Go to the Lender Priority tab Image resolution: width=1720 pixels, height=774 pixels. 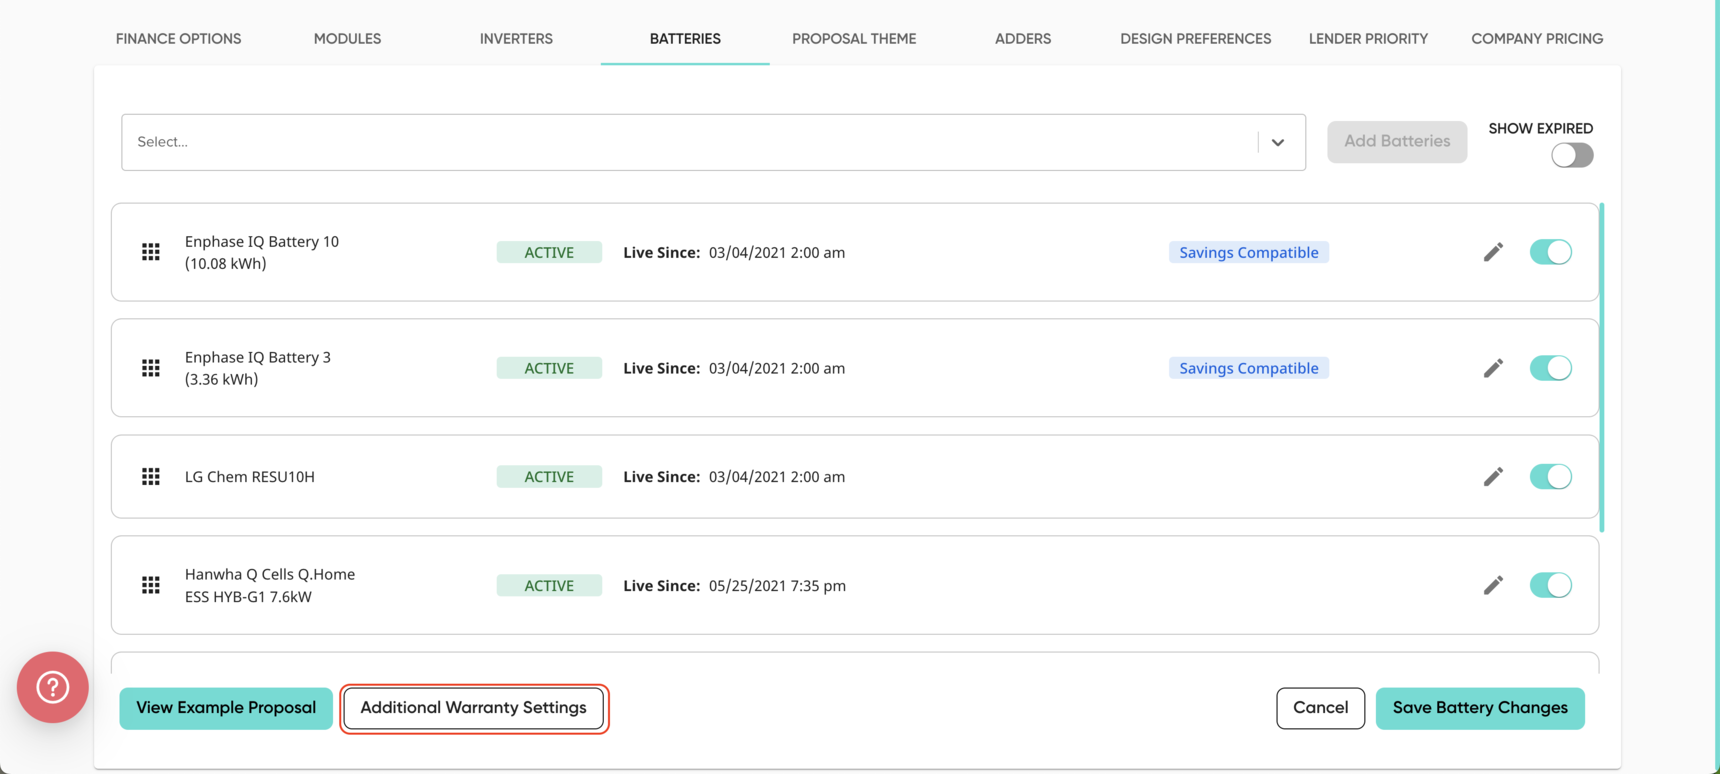coord(1368,38)
